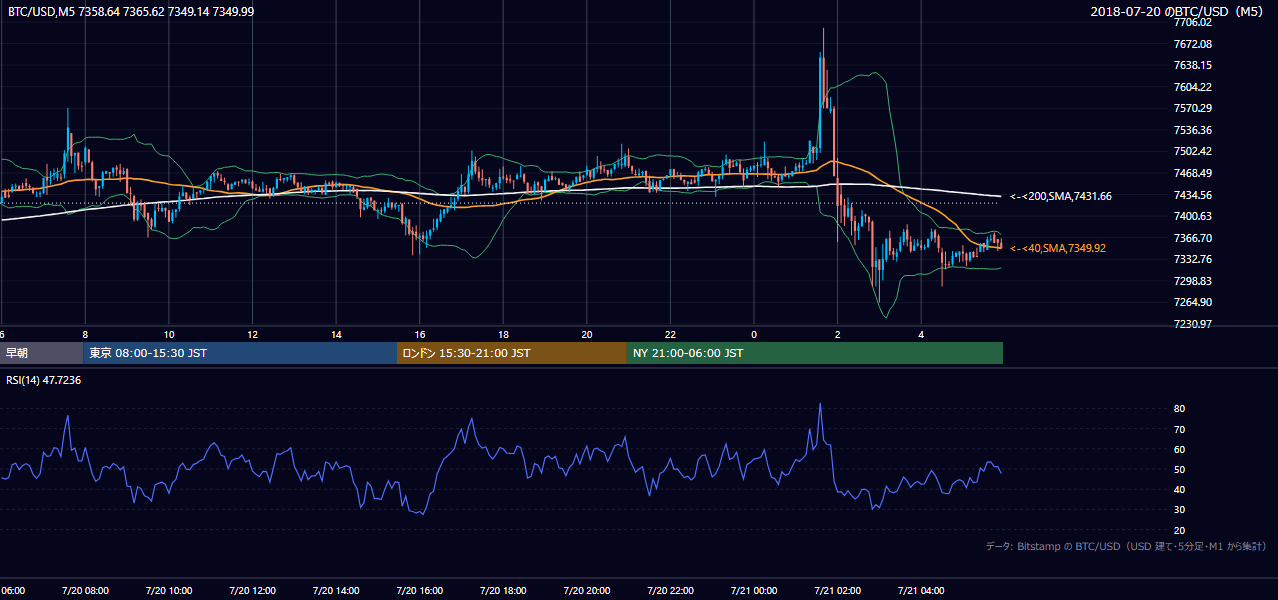Click hour tick 10 under price chart
This screenshot has width=1278, height=600.
[x=169, y=335]
